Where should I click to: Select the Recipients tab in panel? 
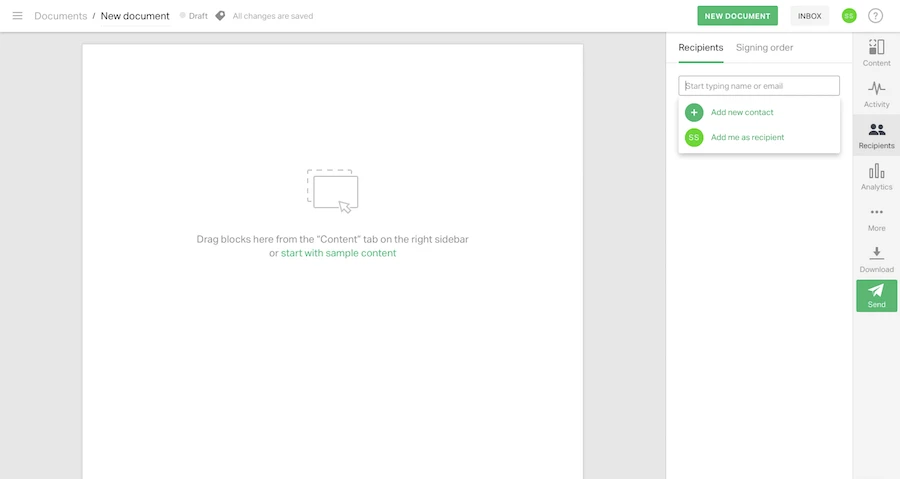pos(700,47)
